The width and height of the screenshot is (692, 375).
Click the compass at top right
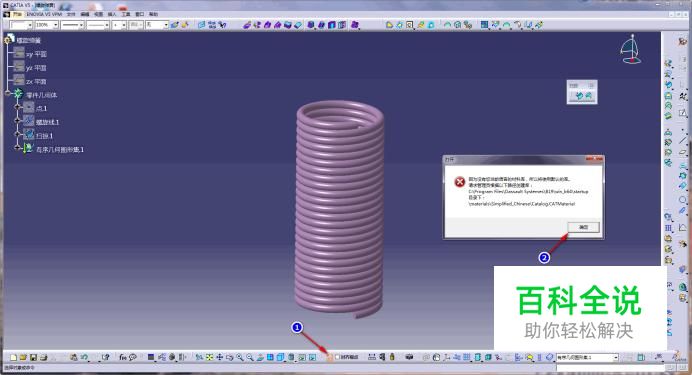[631, 49]
